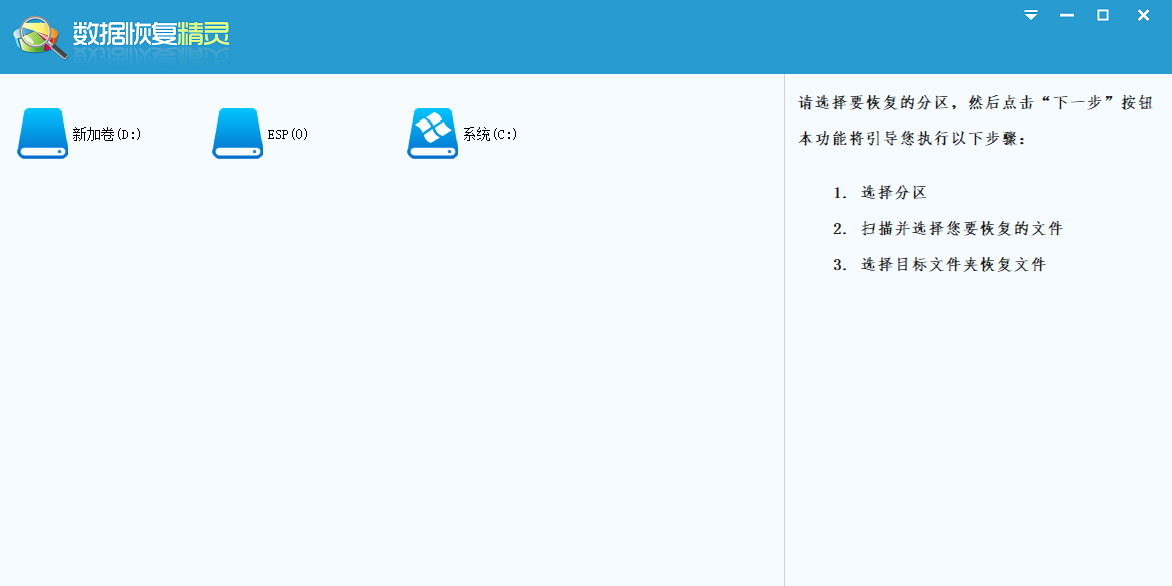Open the title bar dropdown menu arrow

coord(1030,15)
